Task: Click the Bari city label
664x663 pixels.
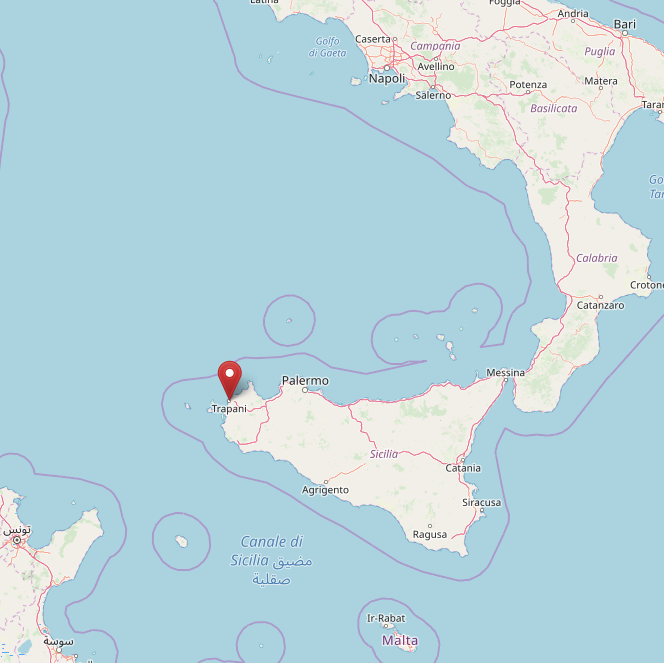Action: (625, 24)
